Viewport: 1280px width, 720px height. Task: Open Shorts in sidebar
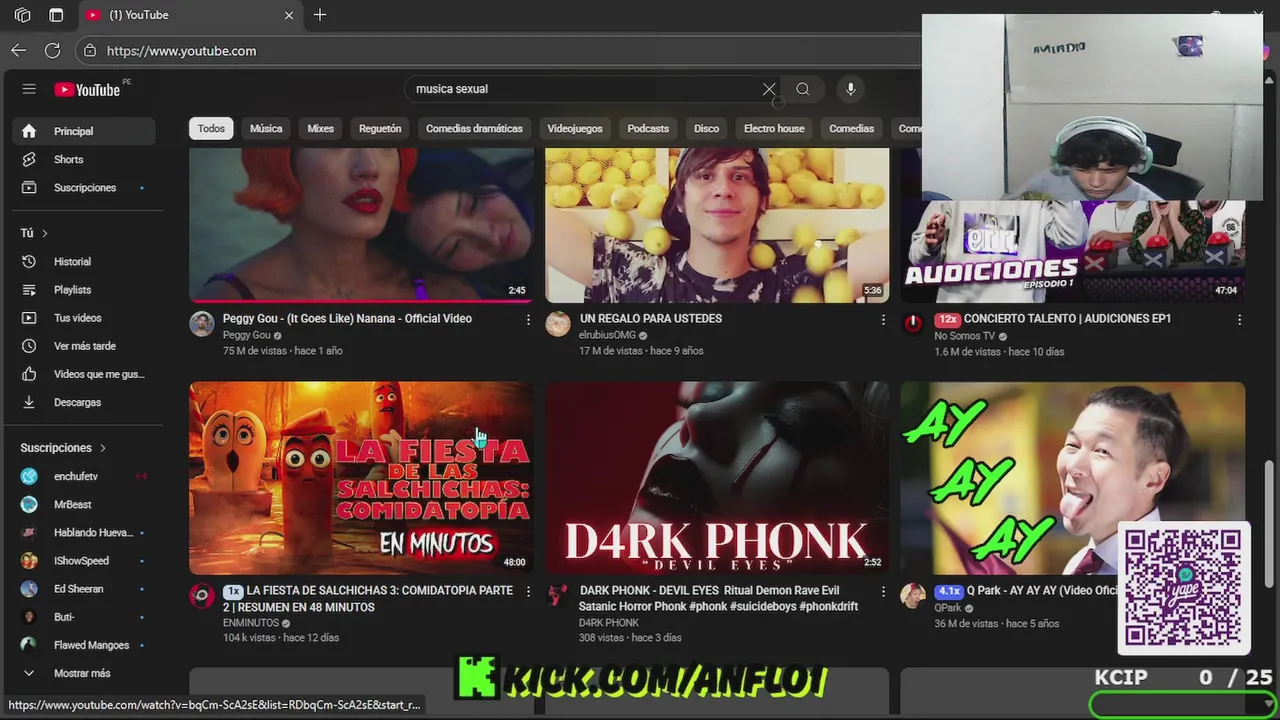pos(83,159)
